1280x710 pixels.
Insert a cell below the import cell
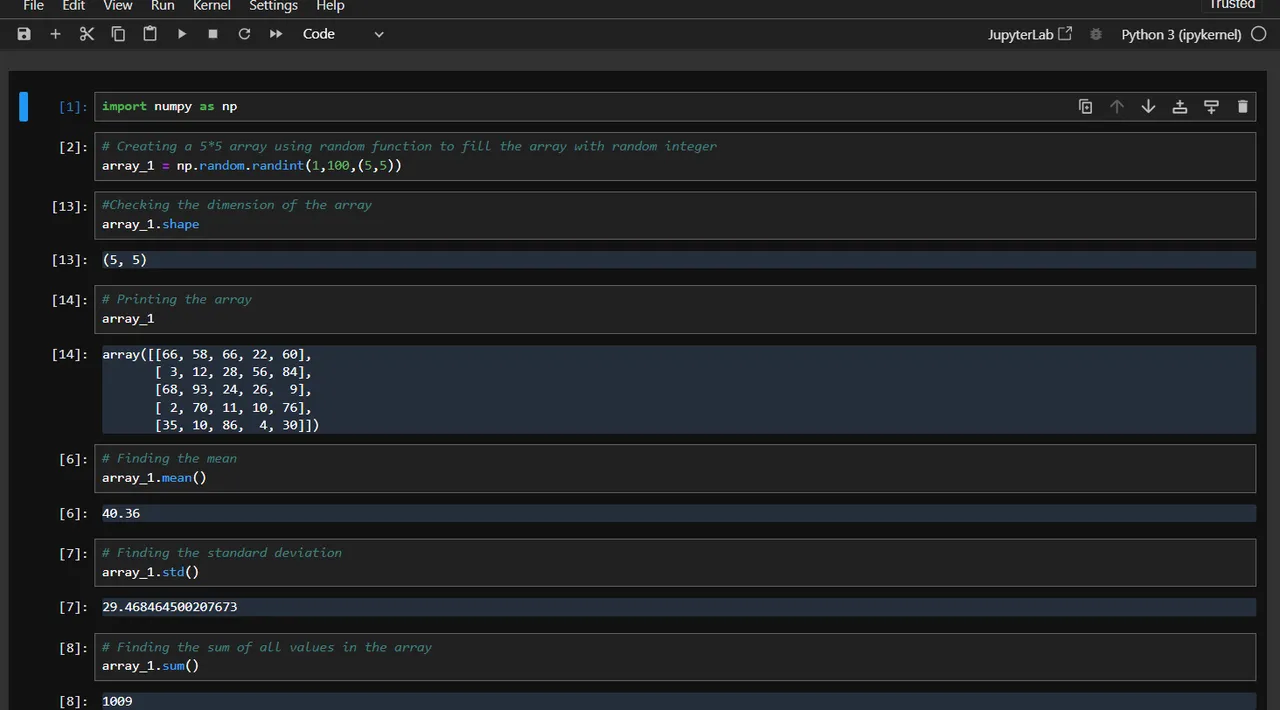point(1211,107)
